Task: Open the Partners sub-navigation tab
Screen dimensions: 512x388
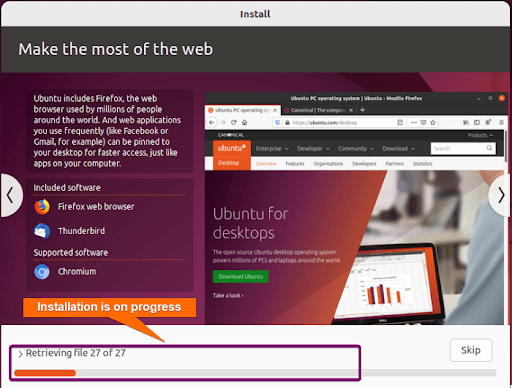Action: 394,164
